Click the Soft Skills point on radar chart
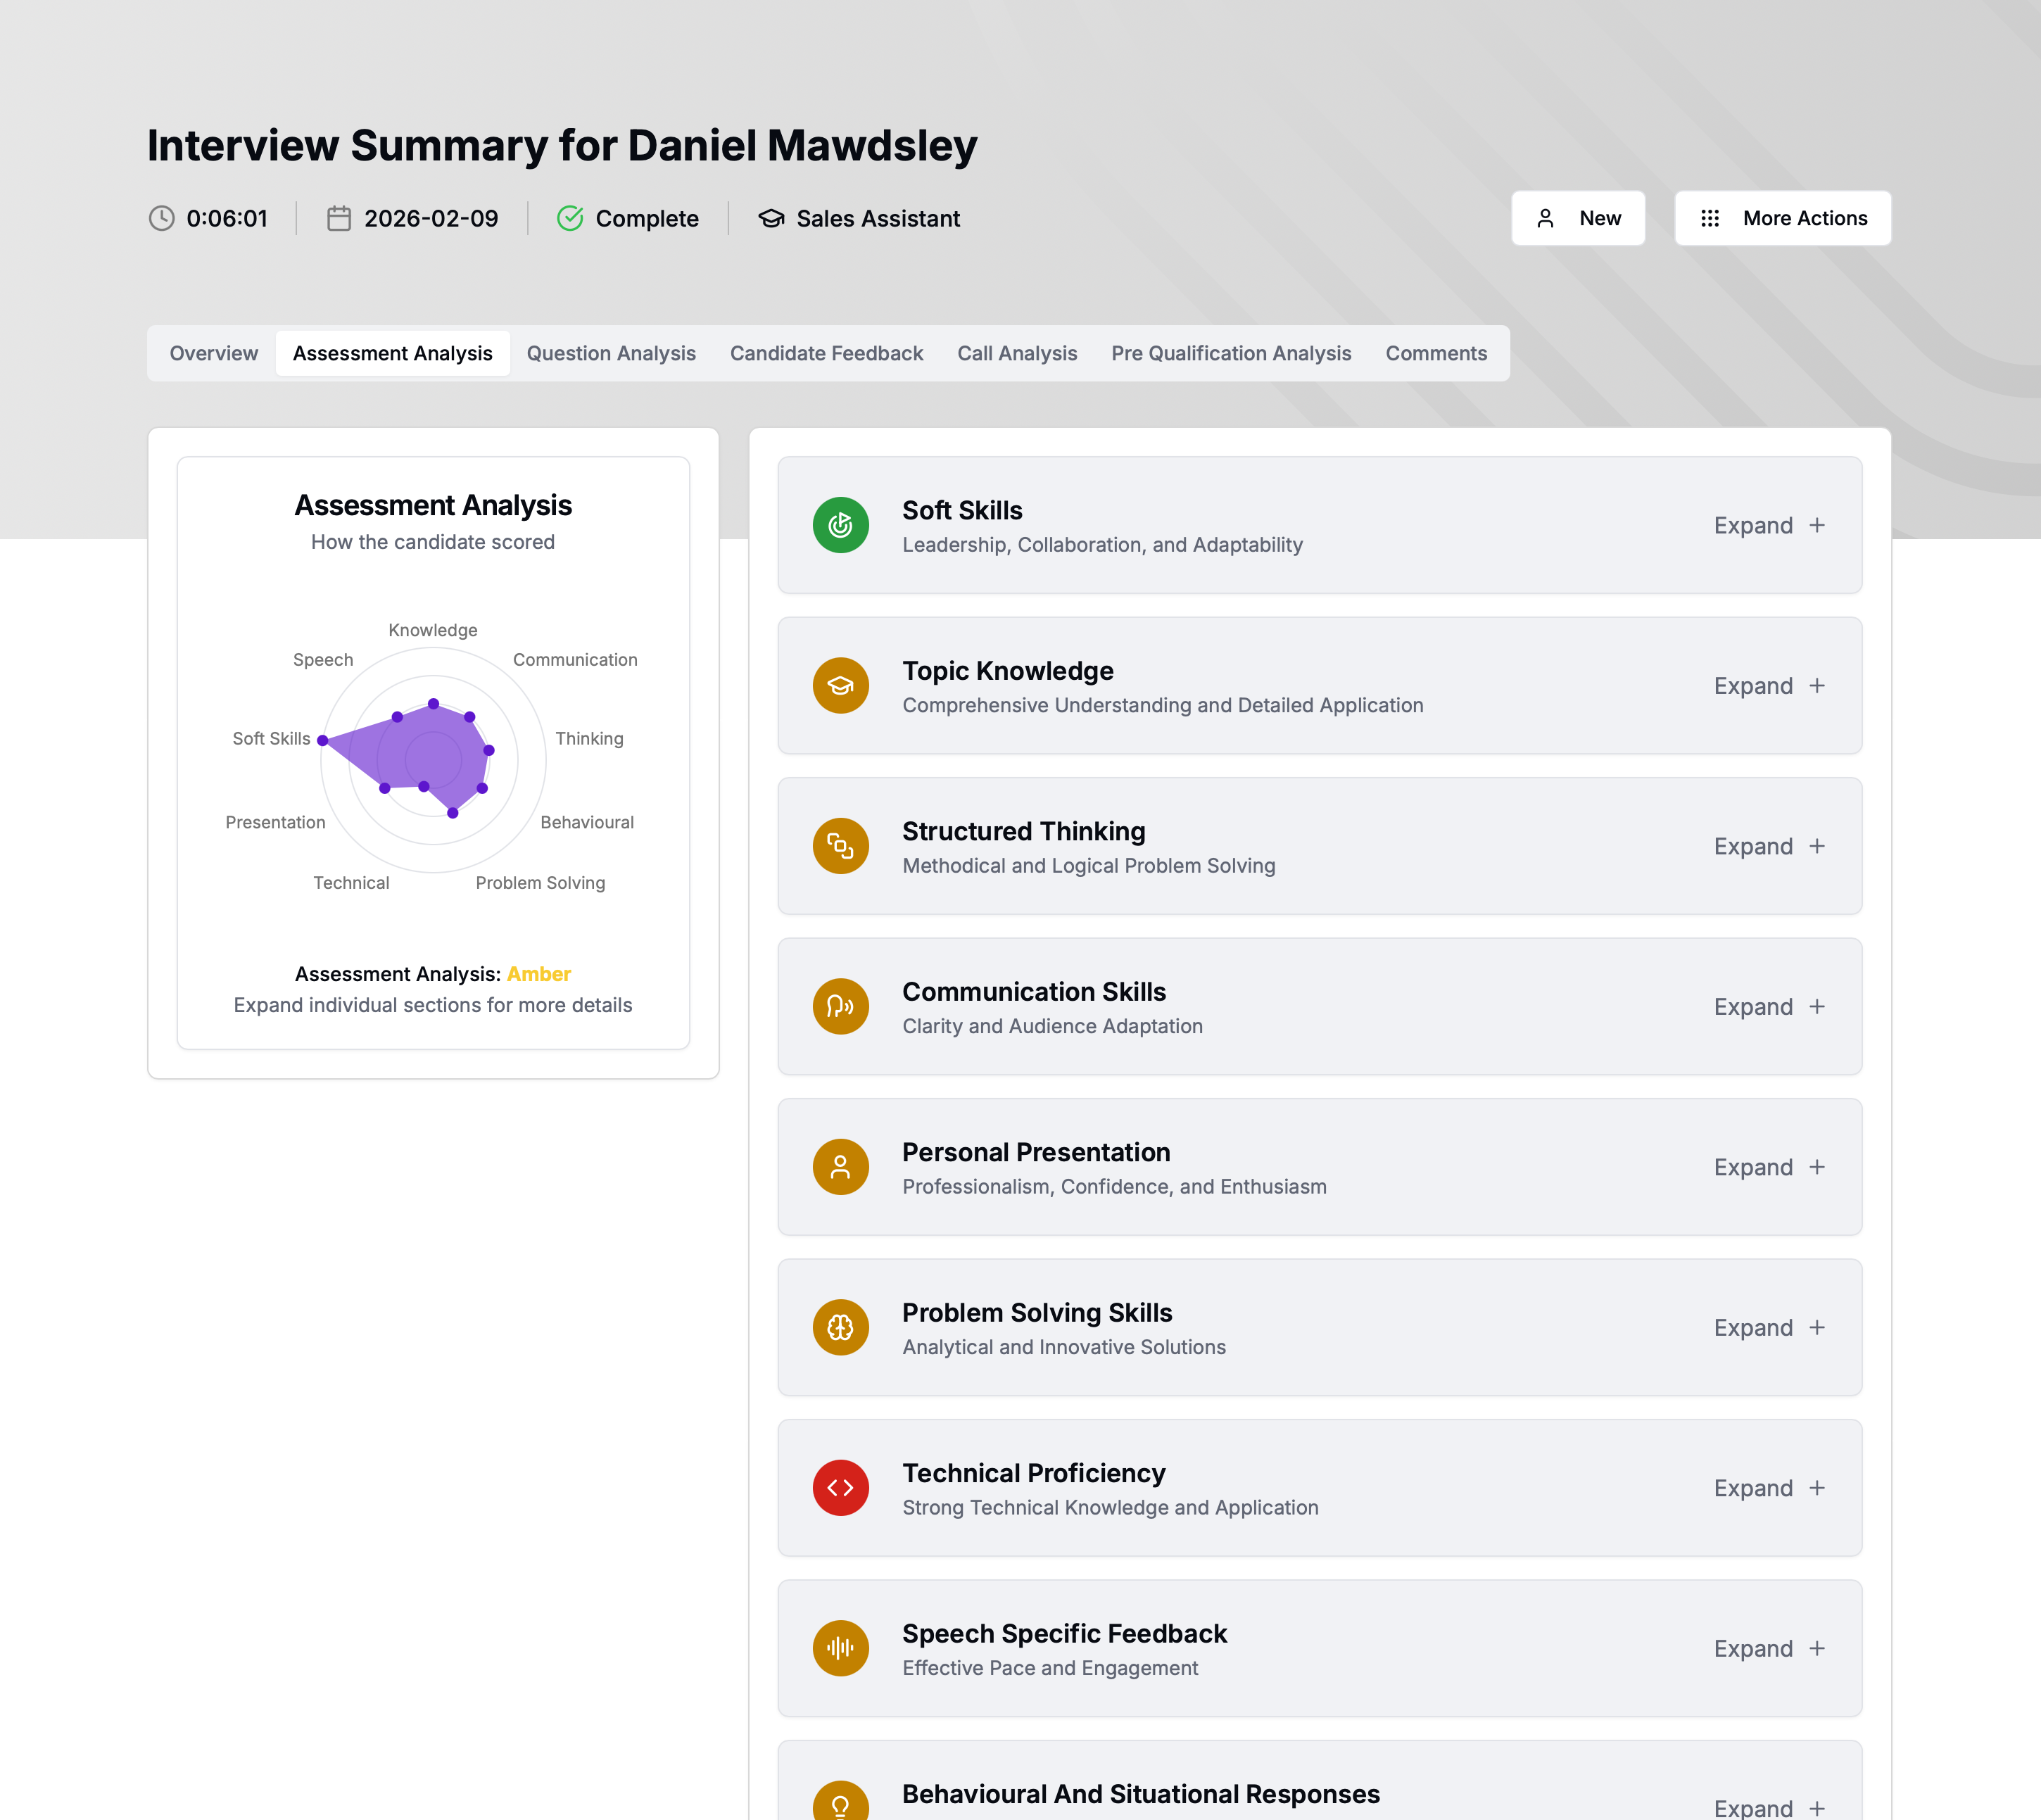Image resolution: width=2041 pixels, height=1820 pixels. [323, 740]
